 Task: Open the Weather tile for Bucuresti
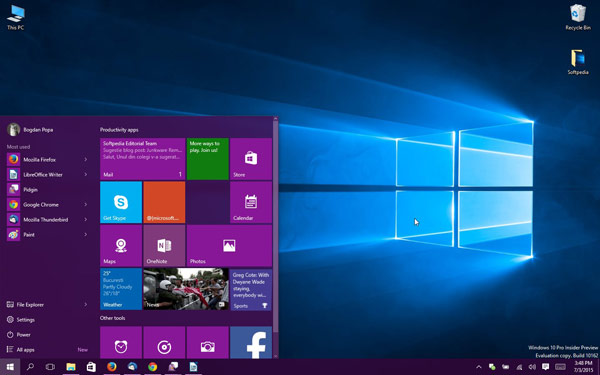pos(121,289)
